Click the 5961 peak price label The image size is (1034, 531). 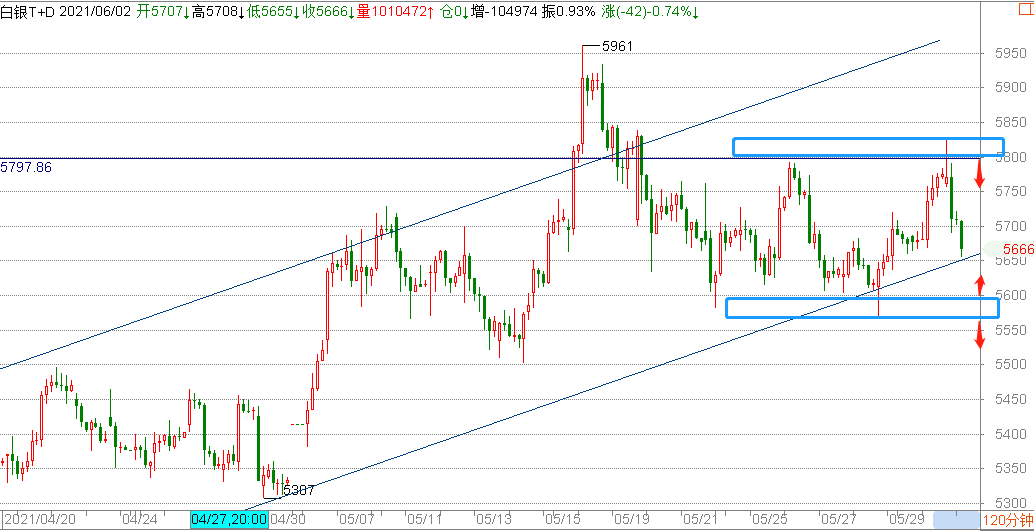pos(618,46)
